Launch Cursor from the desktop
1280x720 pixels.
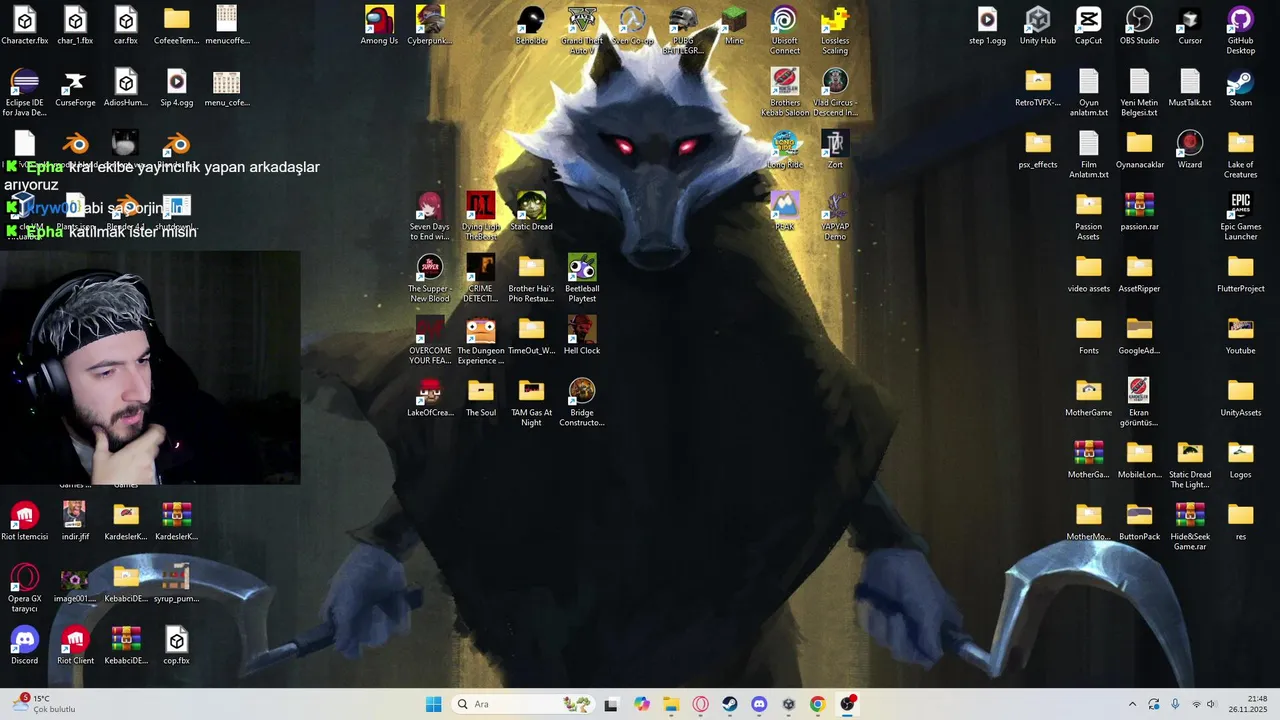click(1190, 26)
